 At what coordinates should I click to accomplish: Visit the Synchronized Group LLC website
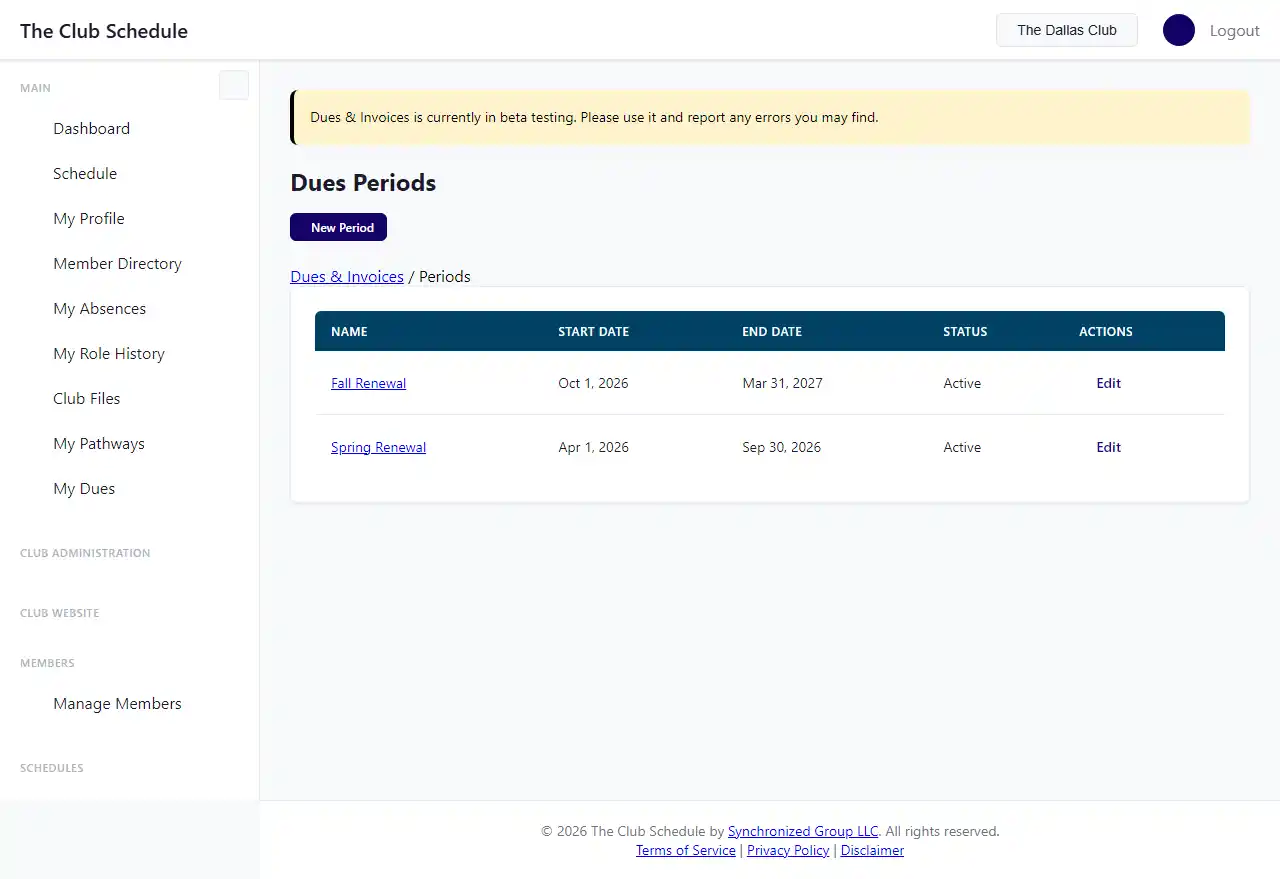coord(803,831)
